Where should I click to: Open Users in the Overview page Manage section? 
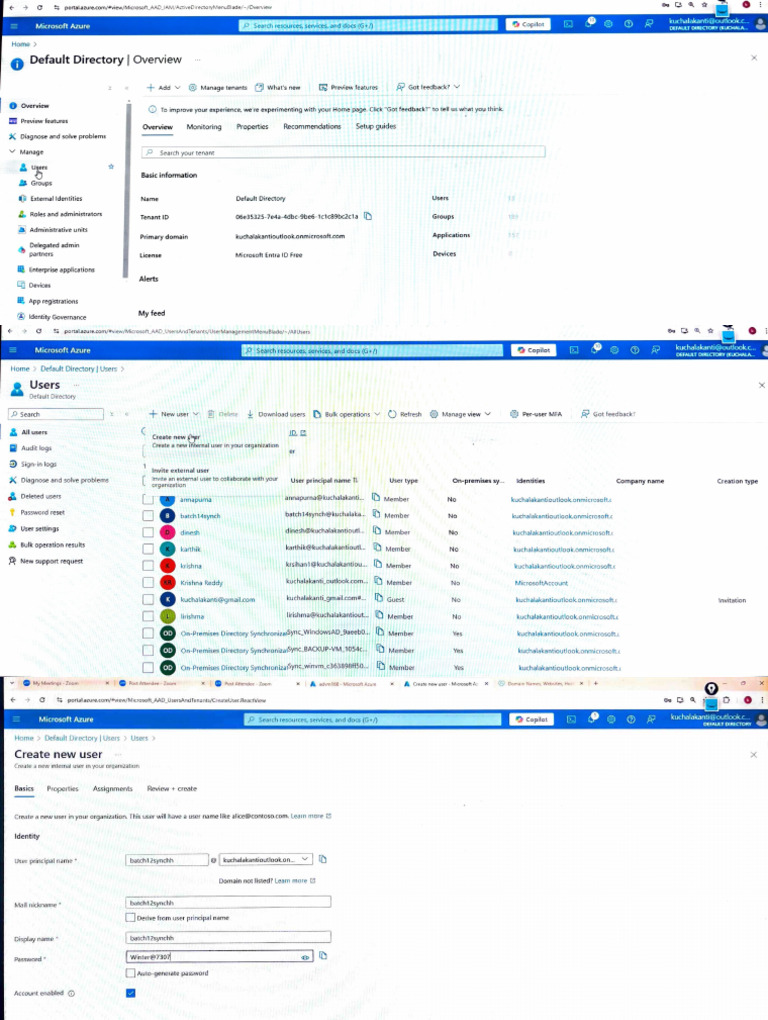(x=39, y=167)
